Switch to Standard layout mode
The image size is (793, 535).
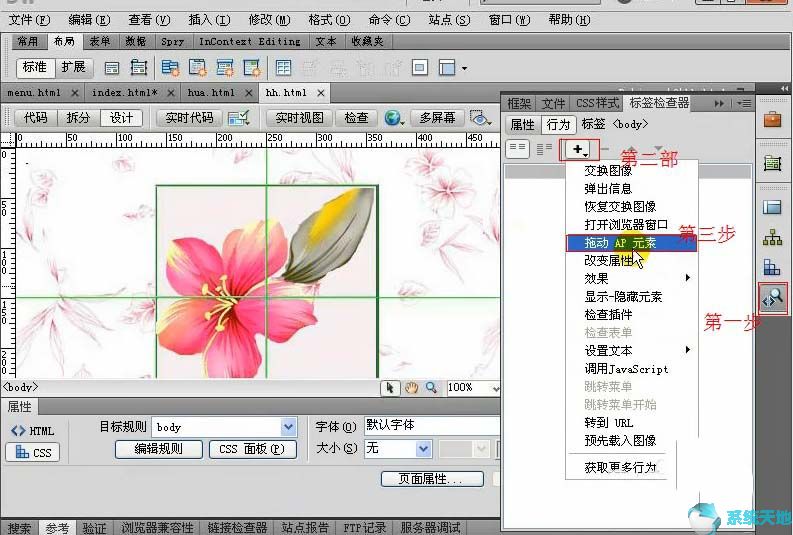pyautogui.click(x=35, y=67)
